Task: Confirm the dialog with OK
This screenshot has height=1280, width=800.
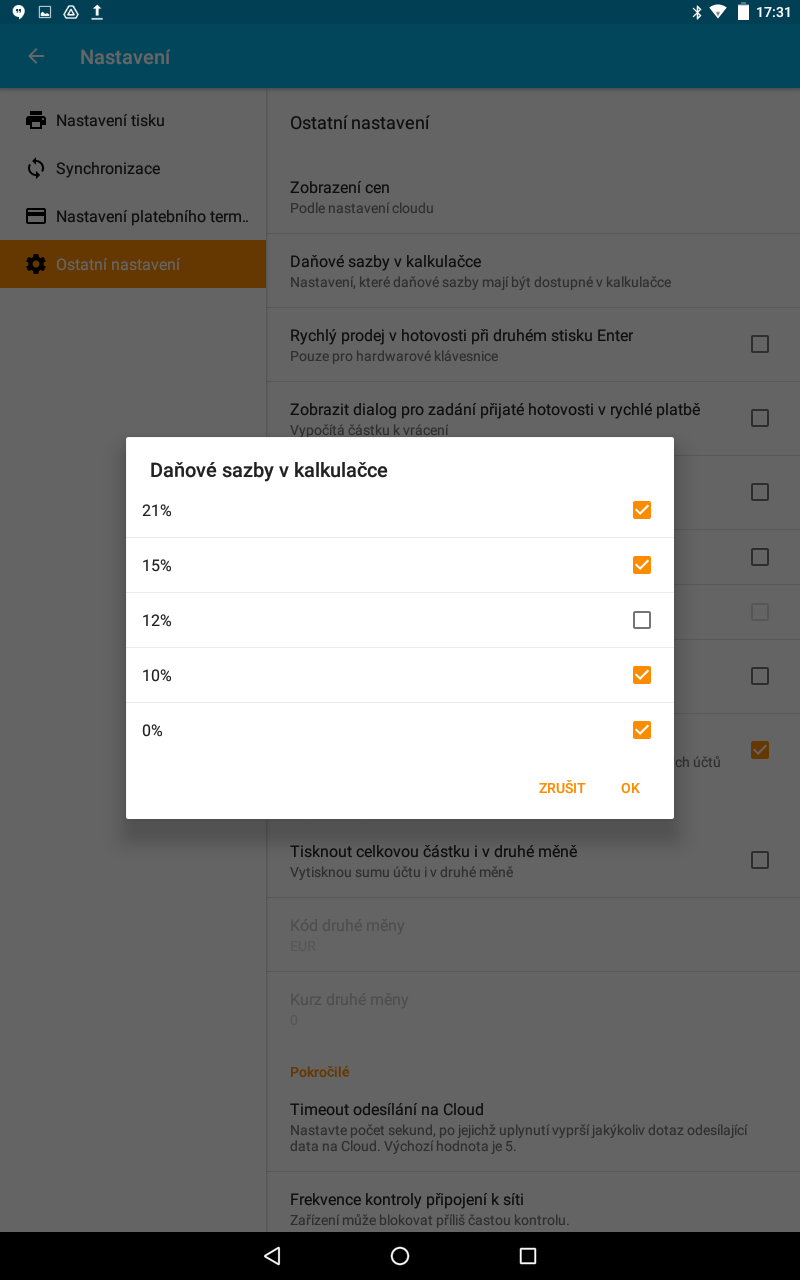Action: coord(630,788)
